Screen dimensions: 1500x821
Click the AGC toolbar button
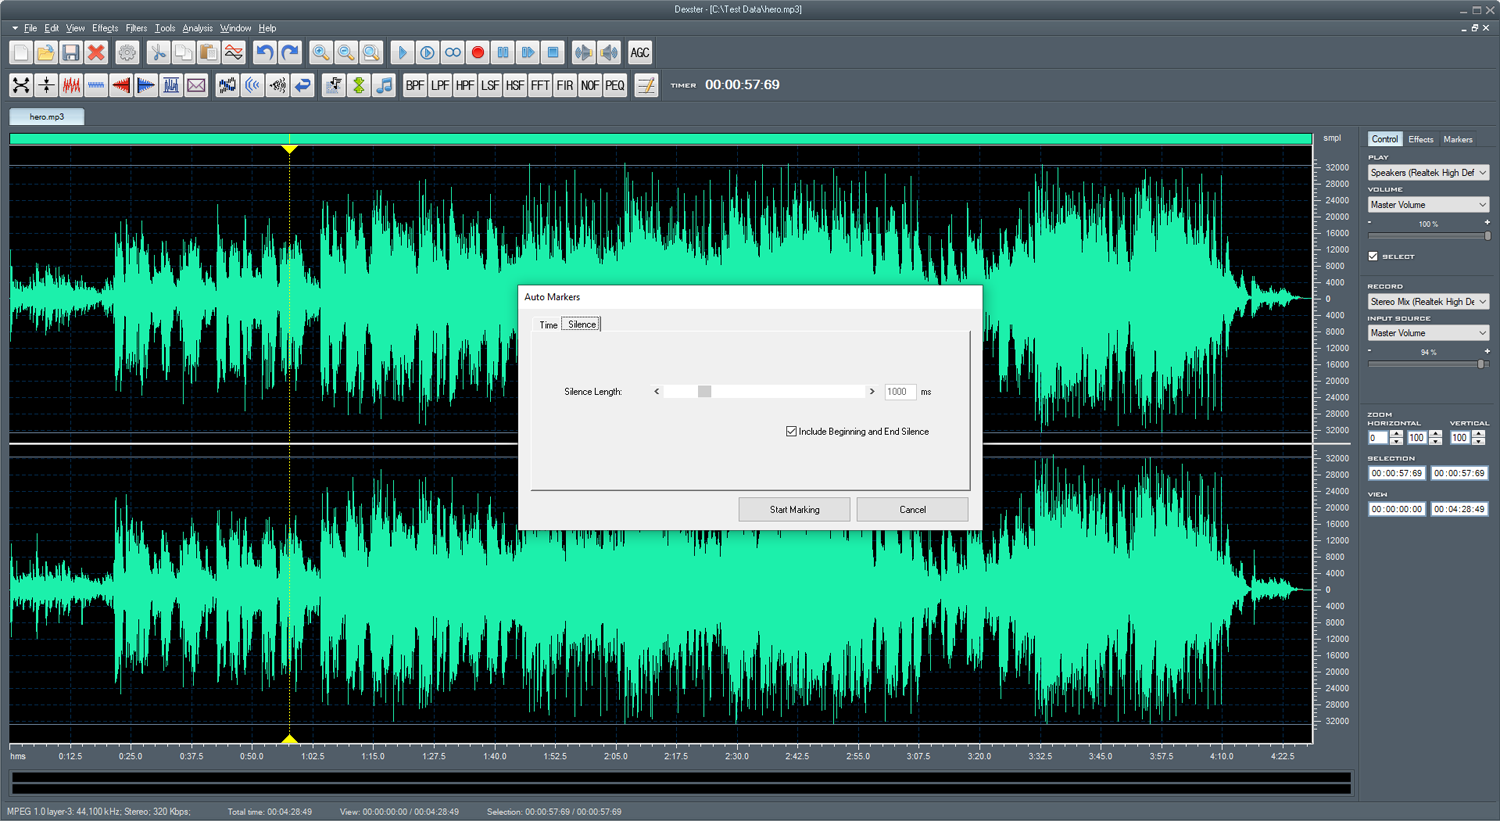point(640,53)
